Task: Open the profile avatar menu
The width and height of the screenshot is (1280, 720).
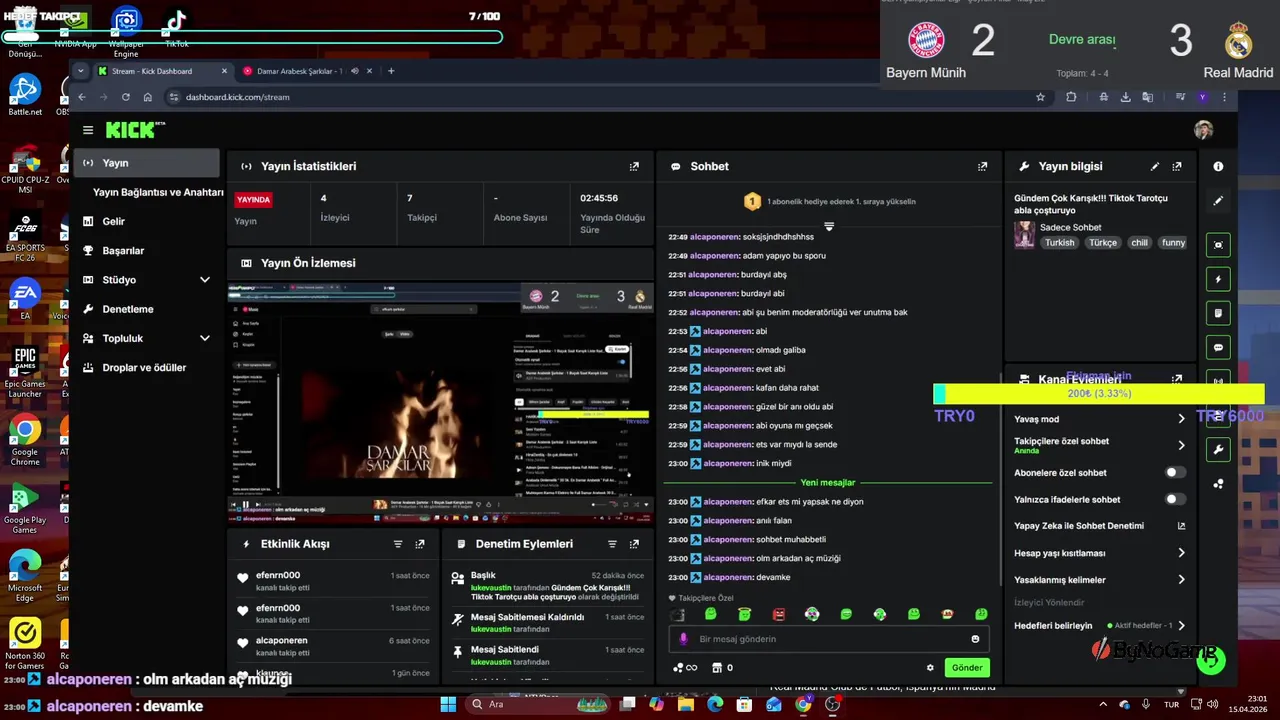Action: 1203,130
